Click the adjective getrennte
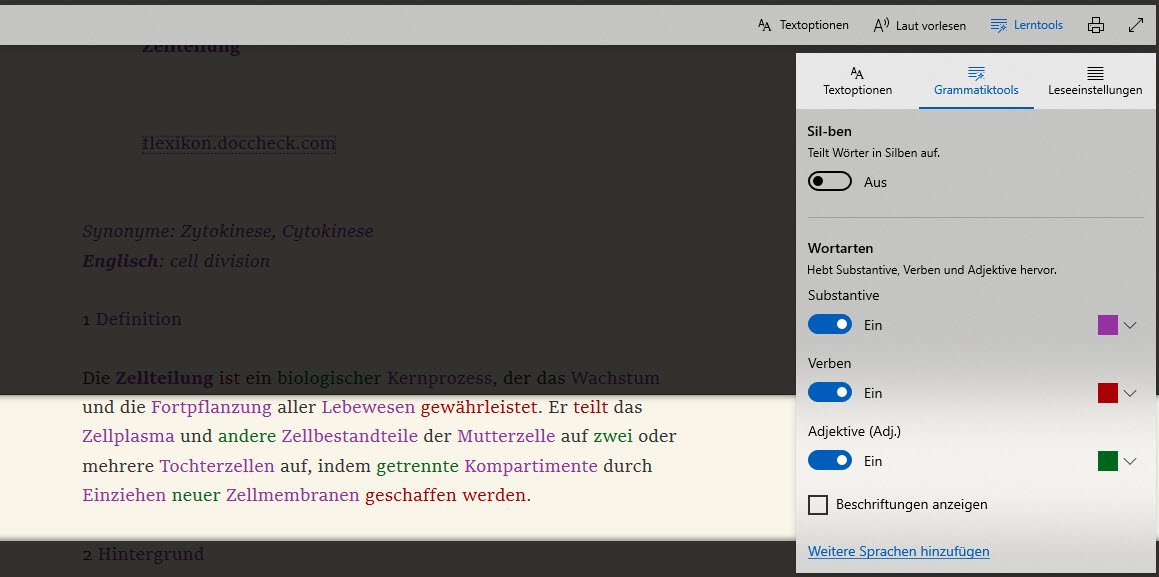This screenshot has width=1159, height=577. pos(417,466)
